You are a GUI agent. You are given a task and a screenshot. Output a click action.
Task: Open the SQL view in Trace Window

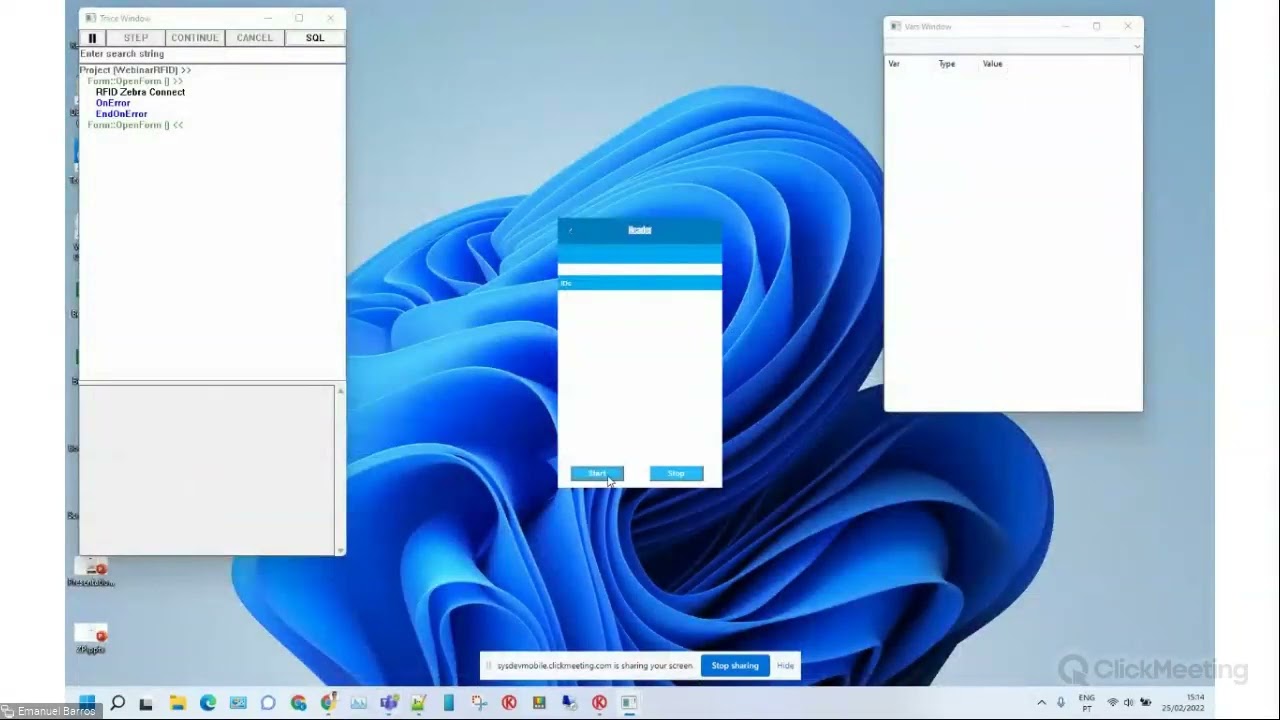(x=315, y=38)
